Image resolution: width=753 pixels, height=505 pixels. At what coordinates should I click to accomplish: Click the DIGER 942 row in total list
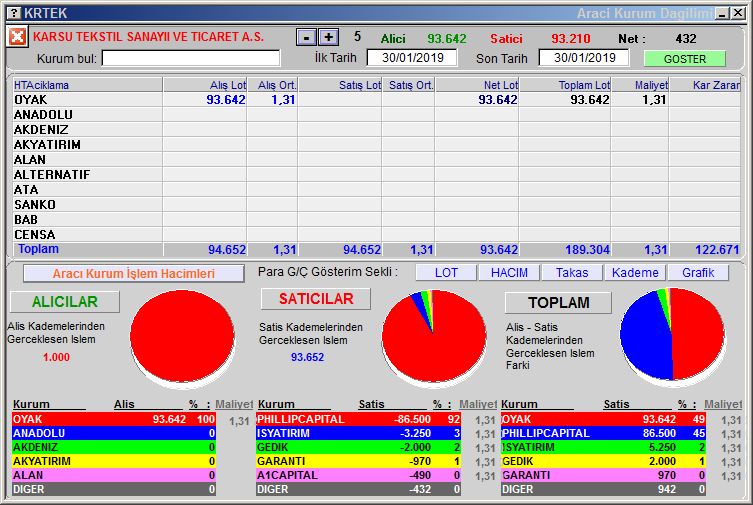pyautogui.click(x=603, y=489)
